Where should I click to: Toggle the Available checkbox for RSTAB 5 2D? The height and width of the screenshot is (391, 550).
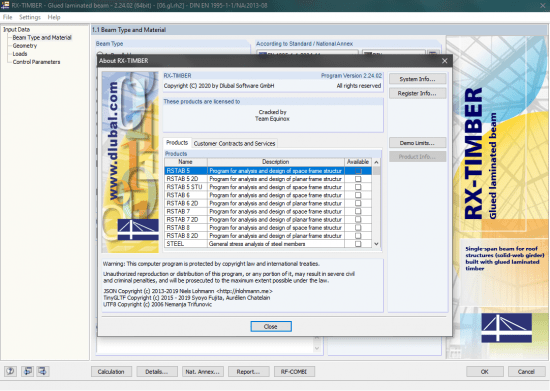[x=358, y=179]
